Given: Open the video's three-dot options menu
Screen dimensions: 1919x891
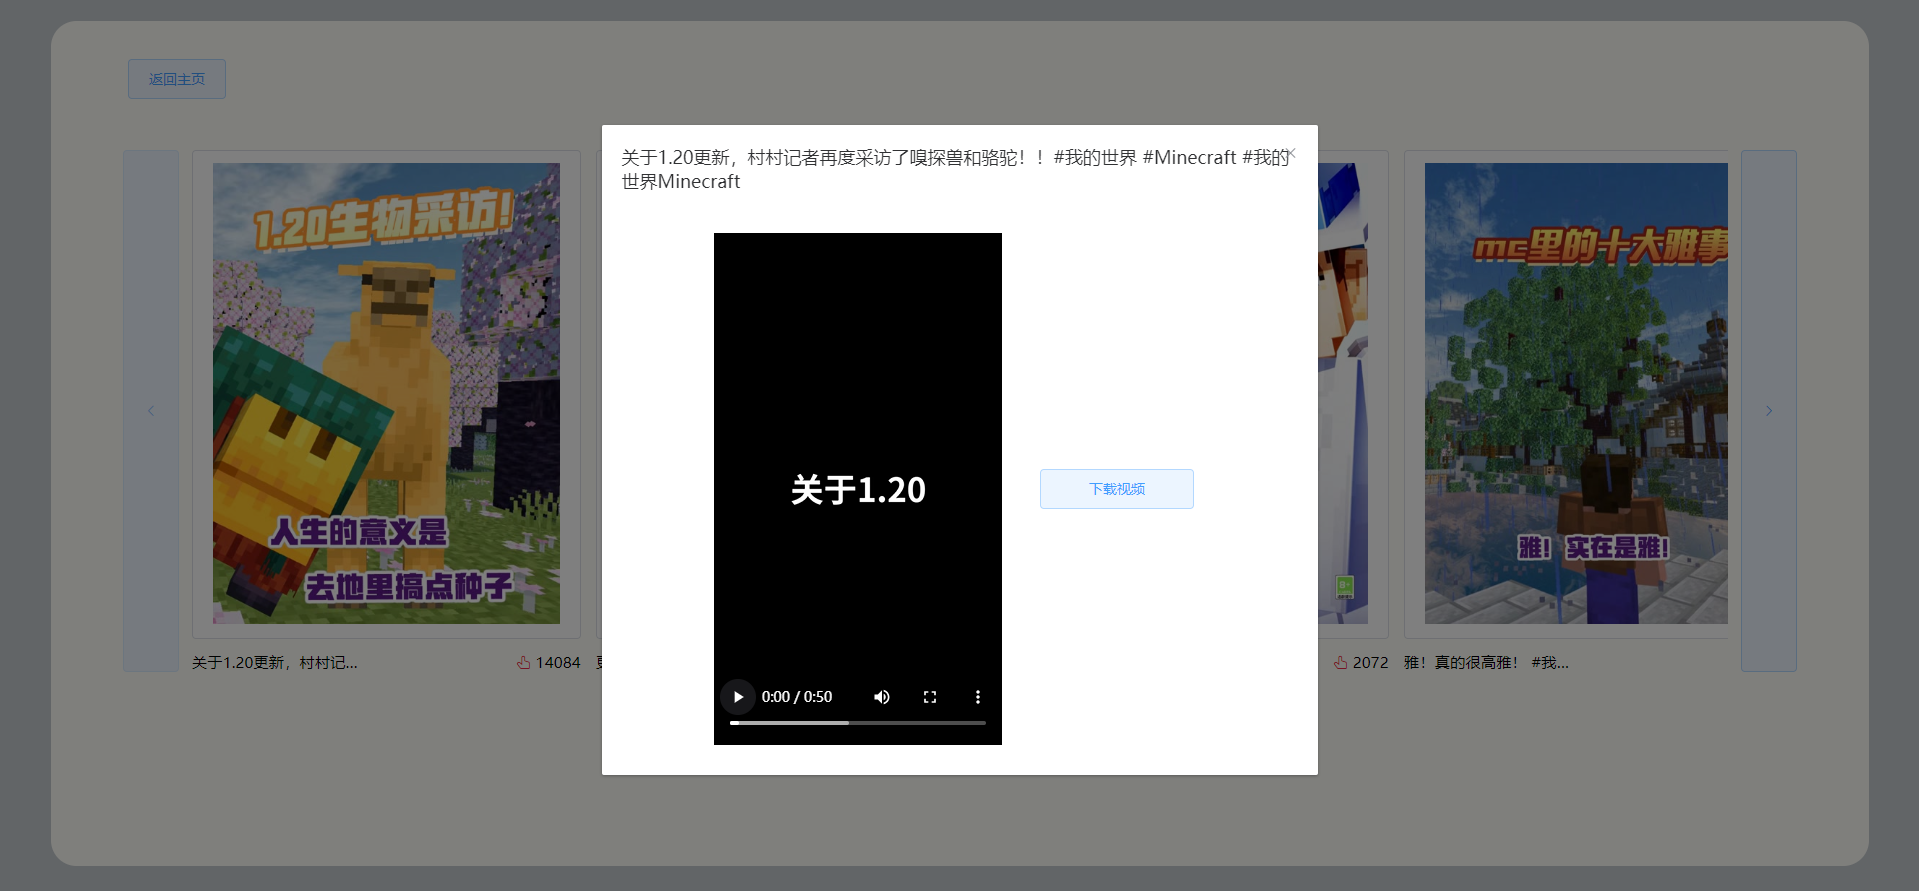Looking at the screenshot, I should [978, 697].
